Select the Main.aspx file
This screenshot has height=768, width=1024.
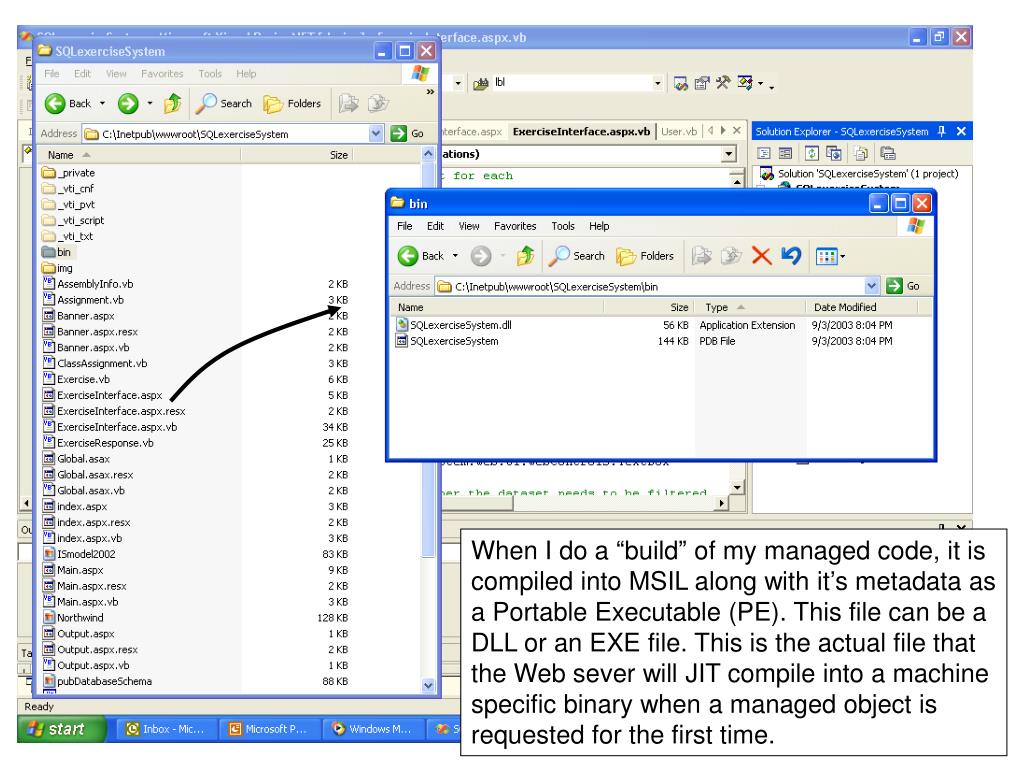pyautogui.click(x=73, y=569)
